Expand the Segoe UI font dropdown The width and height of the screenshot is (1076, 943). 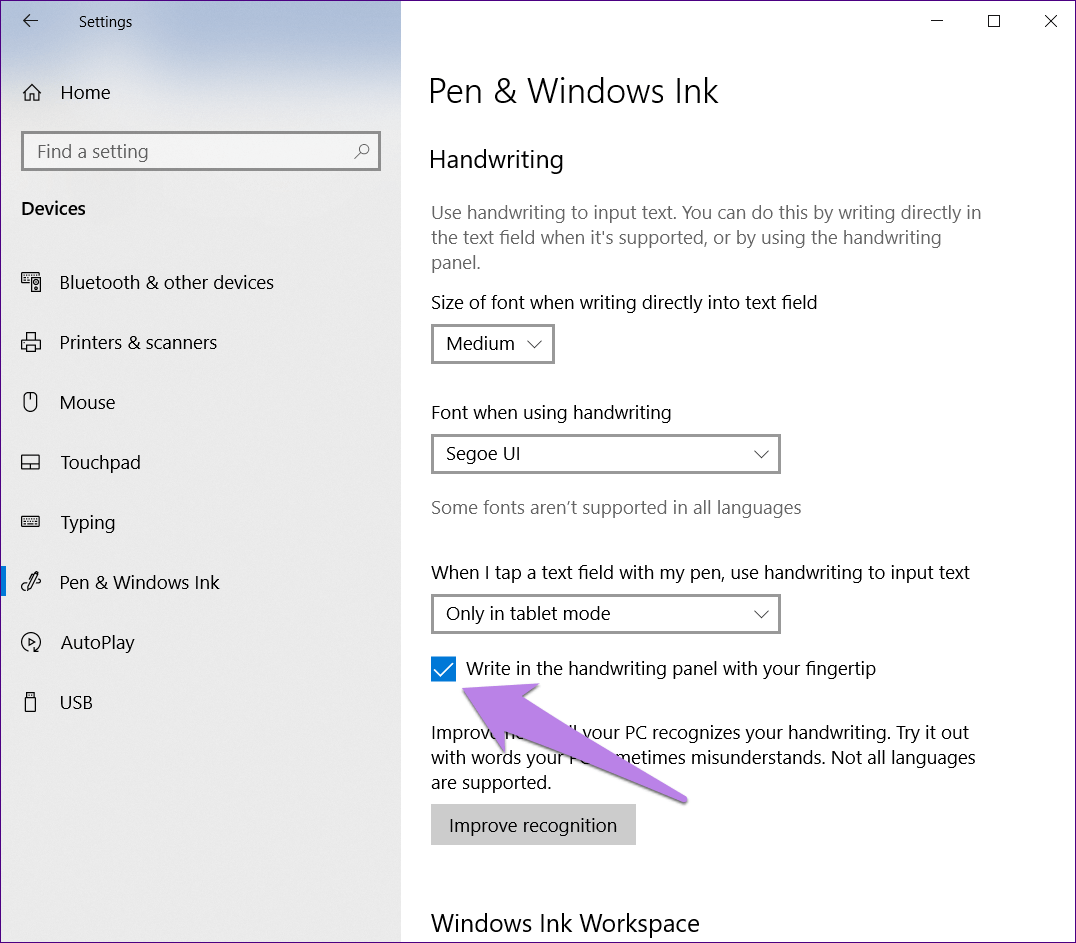(x=605, y=454)
